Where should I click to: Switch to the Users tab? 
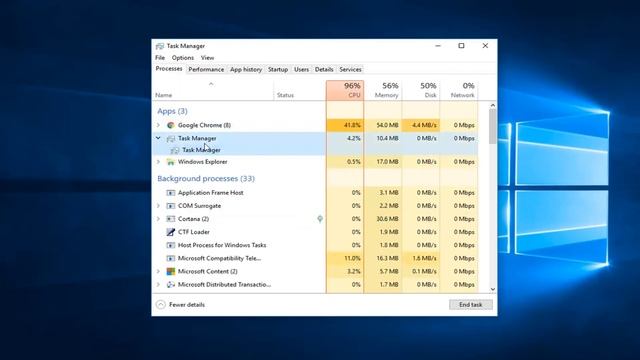coord(301,69)
